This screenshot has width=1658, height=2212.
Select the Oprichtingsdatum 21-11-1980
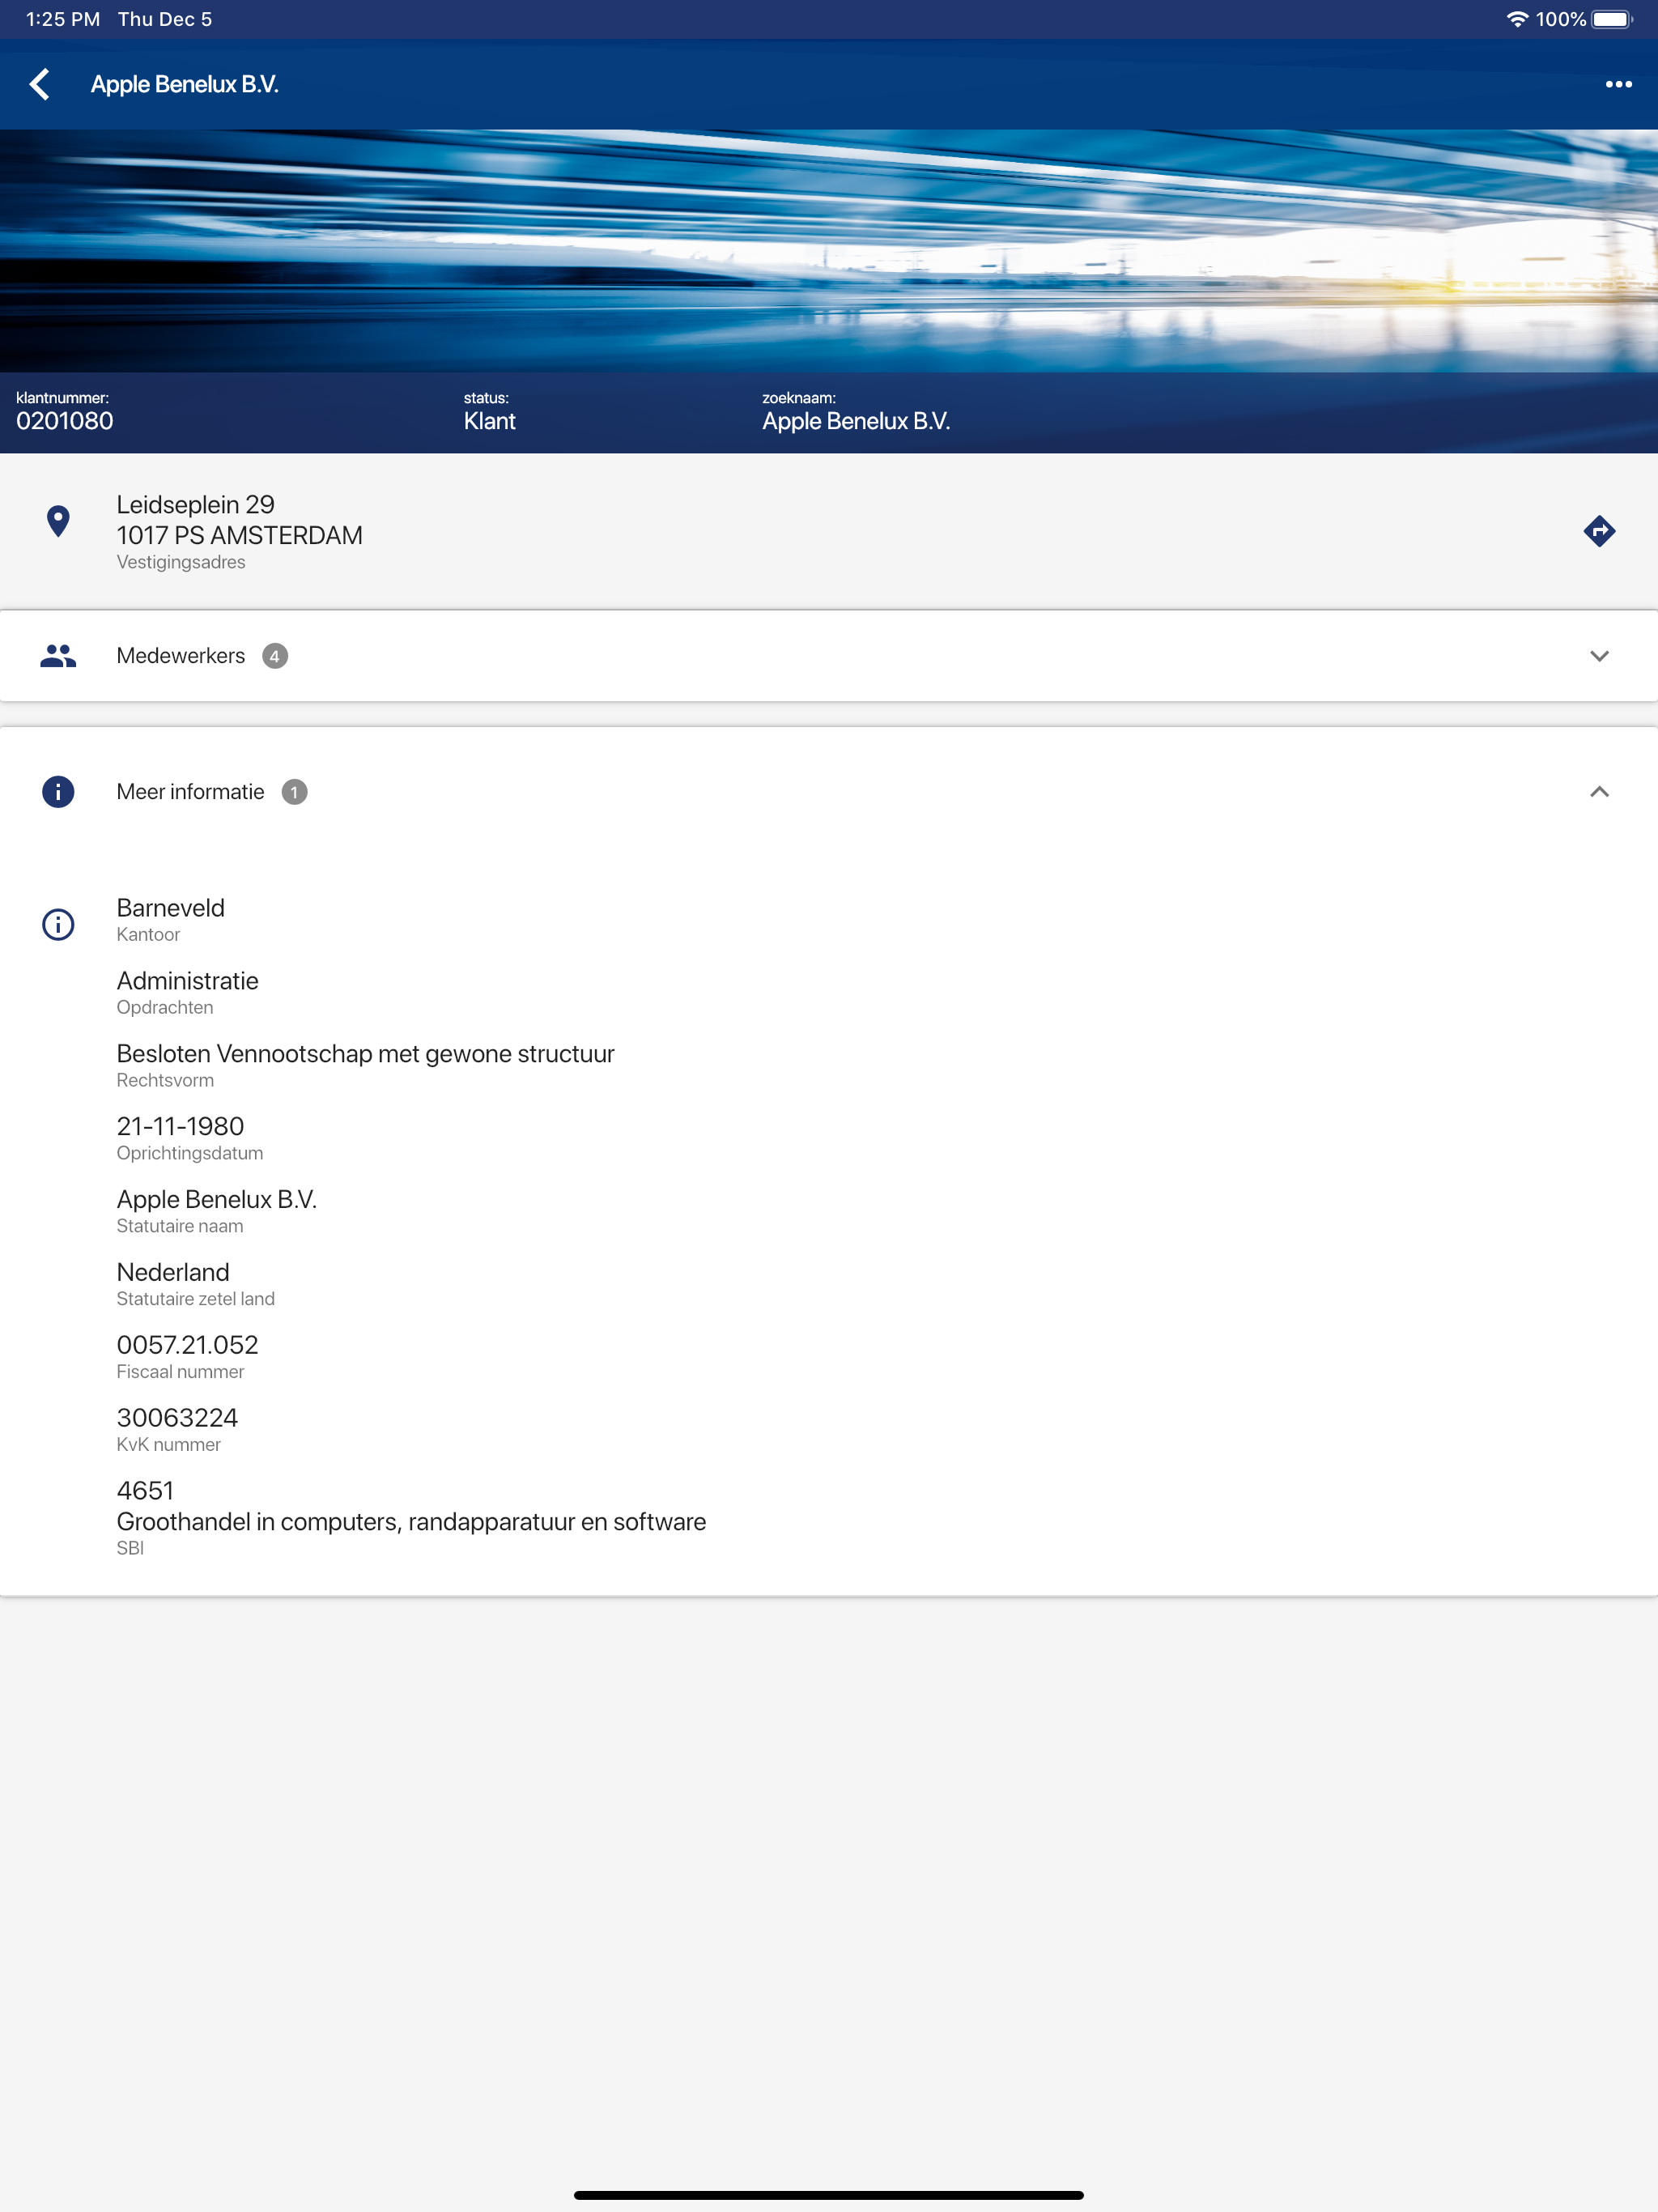click(x=180, y=1126)
